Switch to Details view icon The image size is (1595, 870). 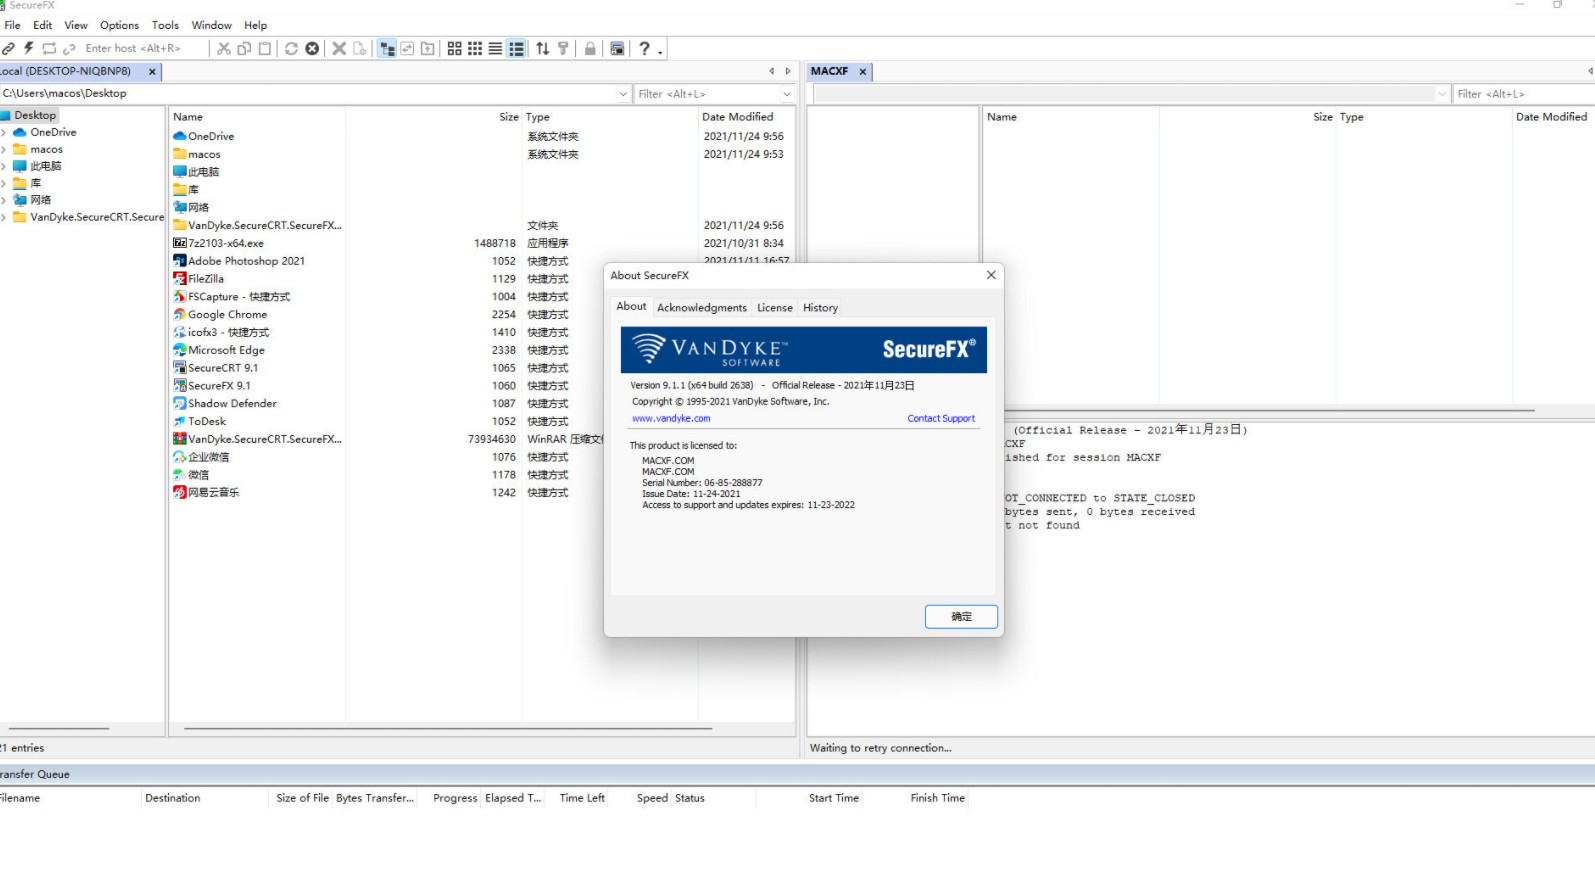(x=516, y=48)
